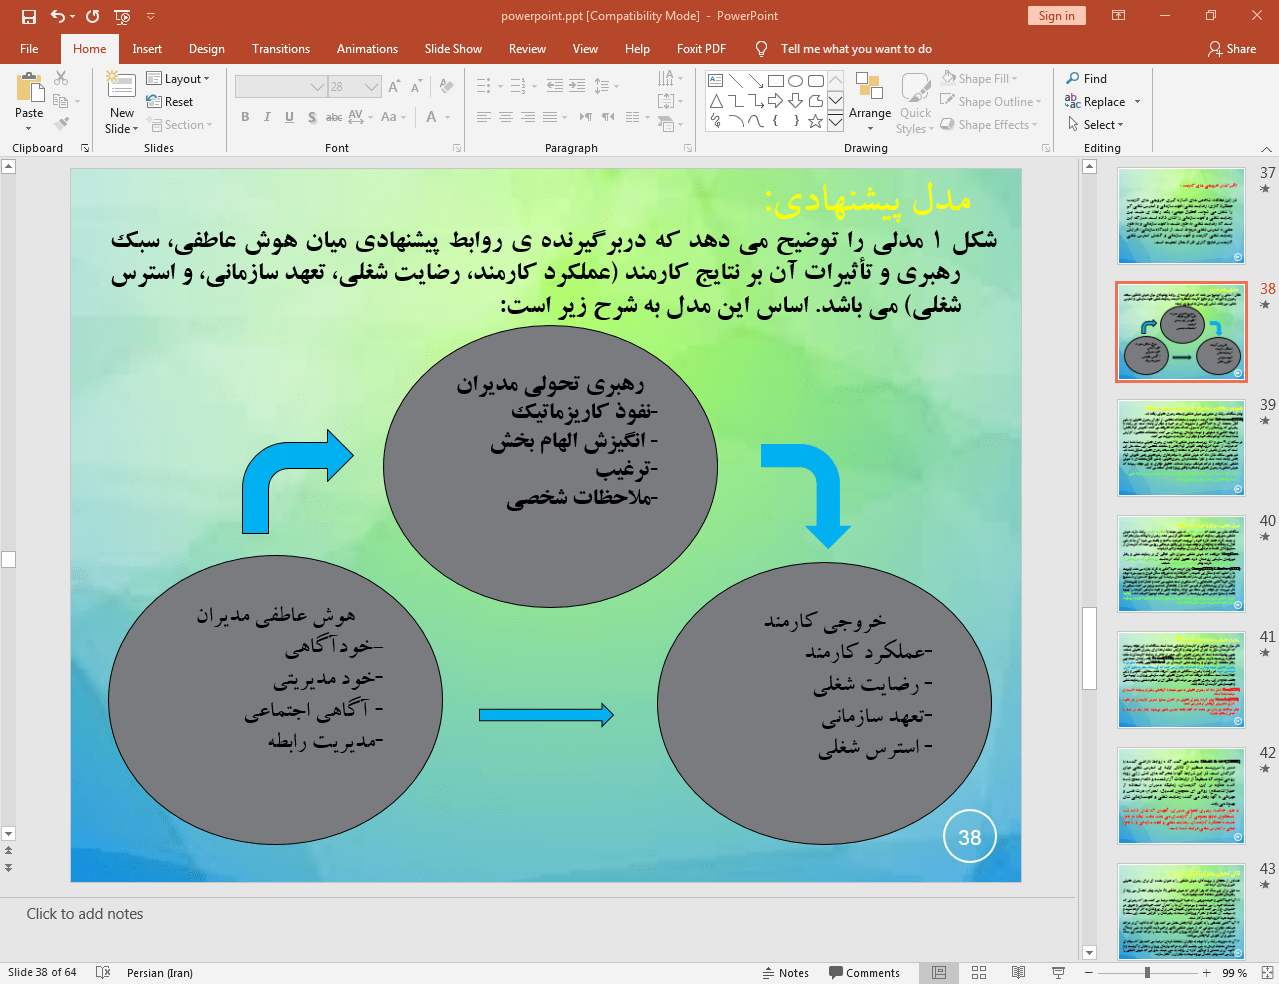
Task: Expand the Section dropdown
Action: 180,124
